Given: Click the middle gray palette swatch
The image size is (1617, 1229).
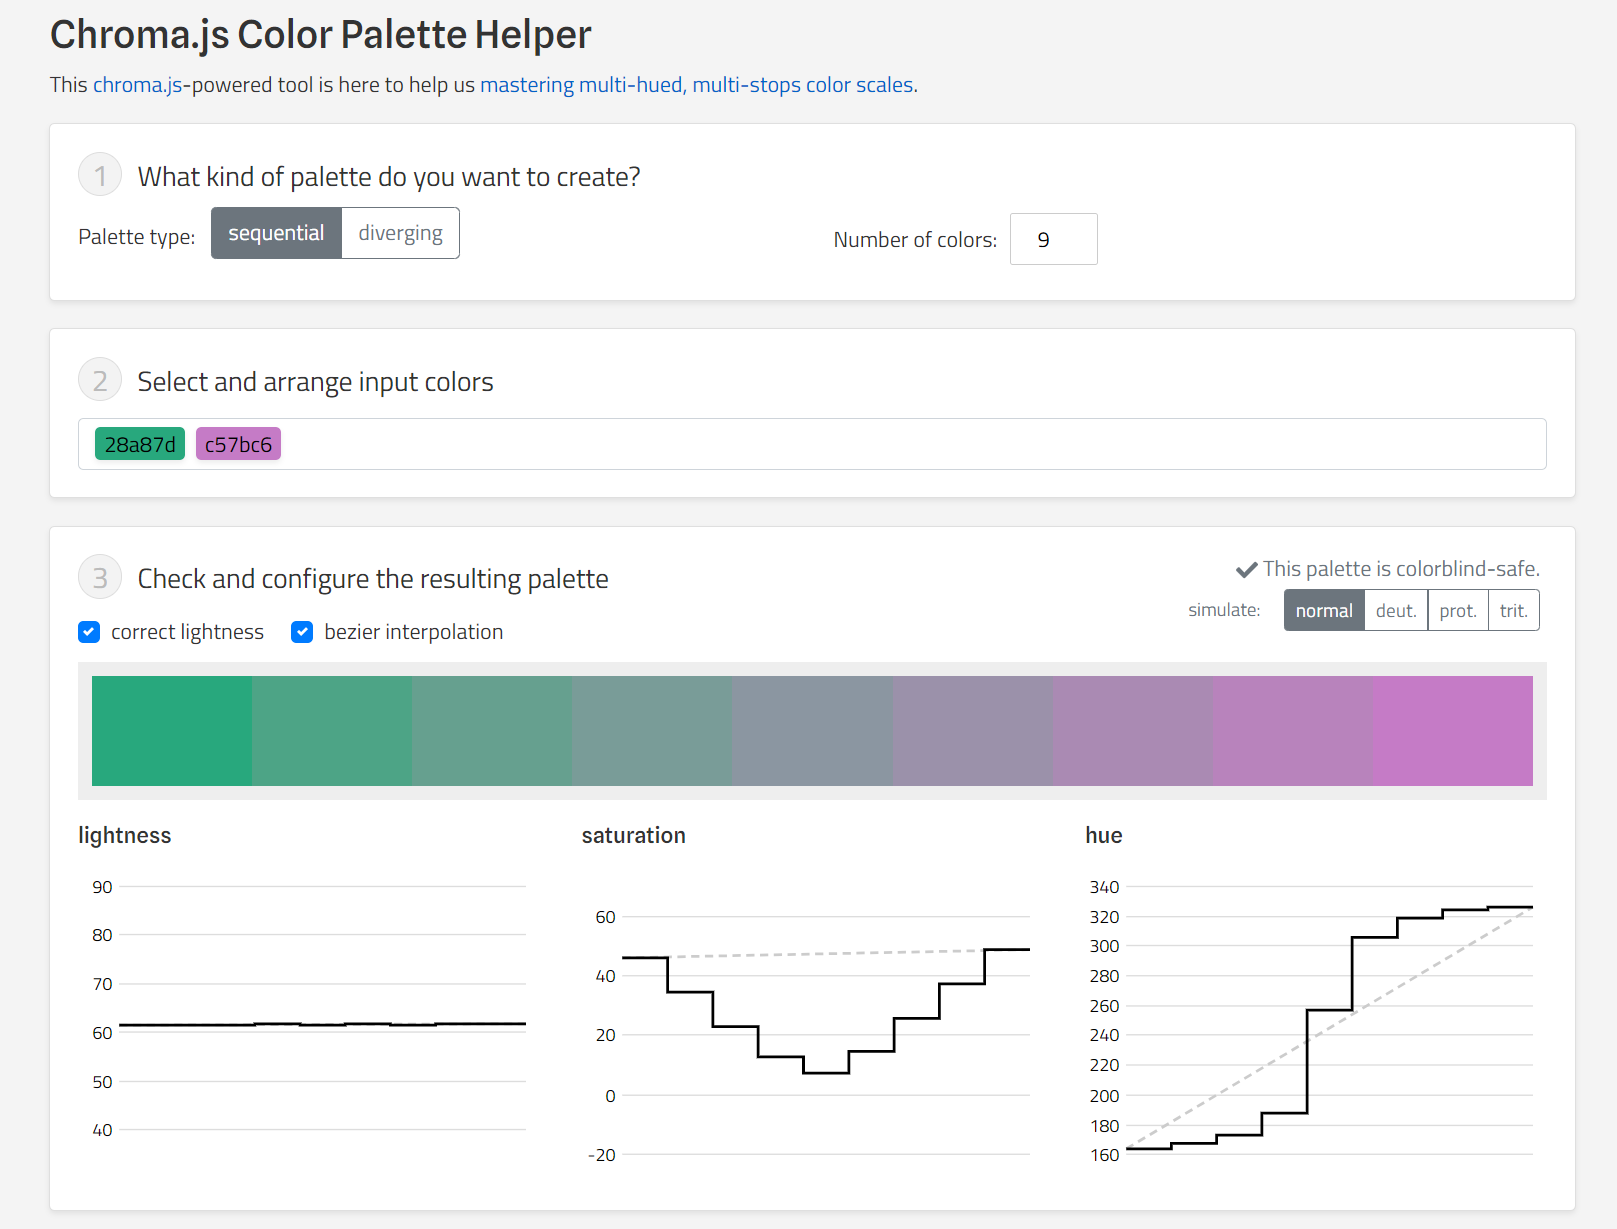Looking at the screenshot, I should coord(812,731).
